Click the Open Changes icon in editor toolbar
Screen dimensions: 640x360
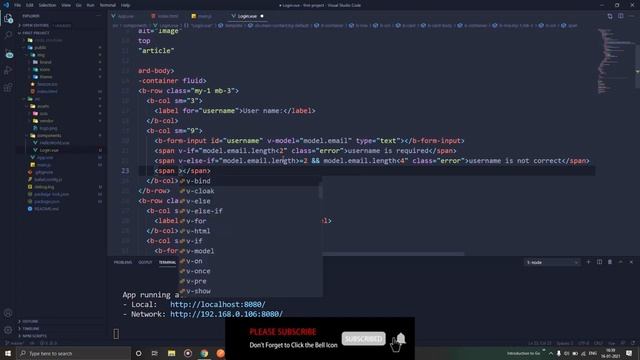[610, 16]
